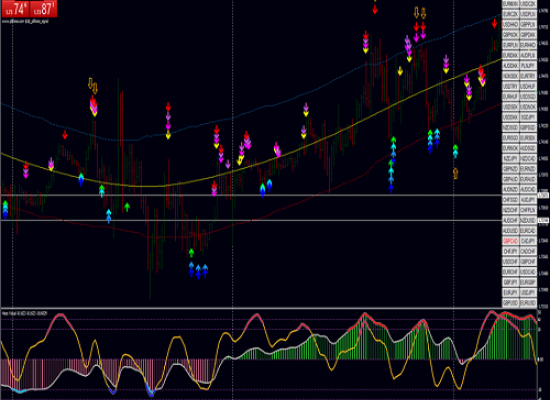Switch chart to GBPUSD symbol button

[x=510, y=302]
